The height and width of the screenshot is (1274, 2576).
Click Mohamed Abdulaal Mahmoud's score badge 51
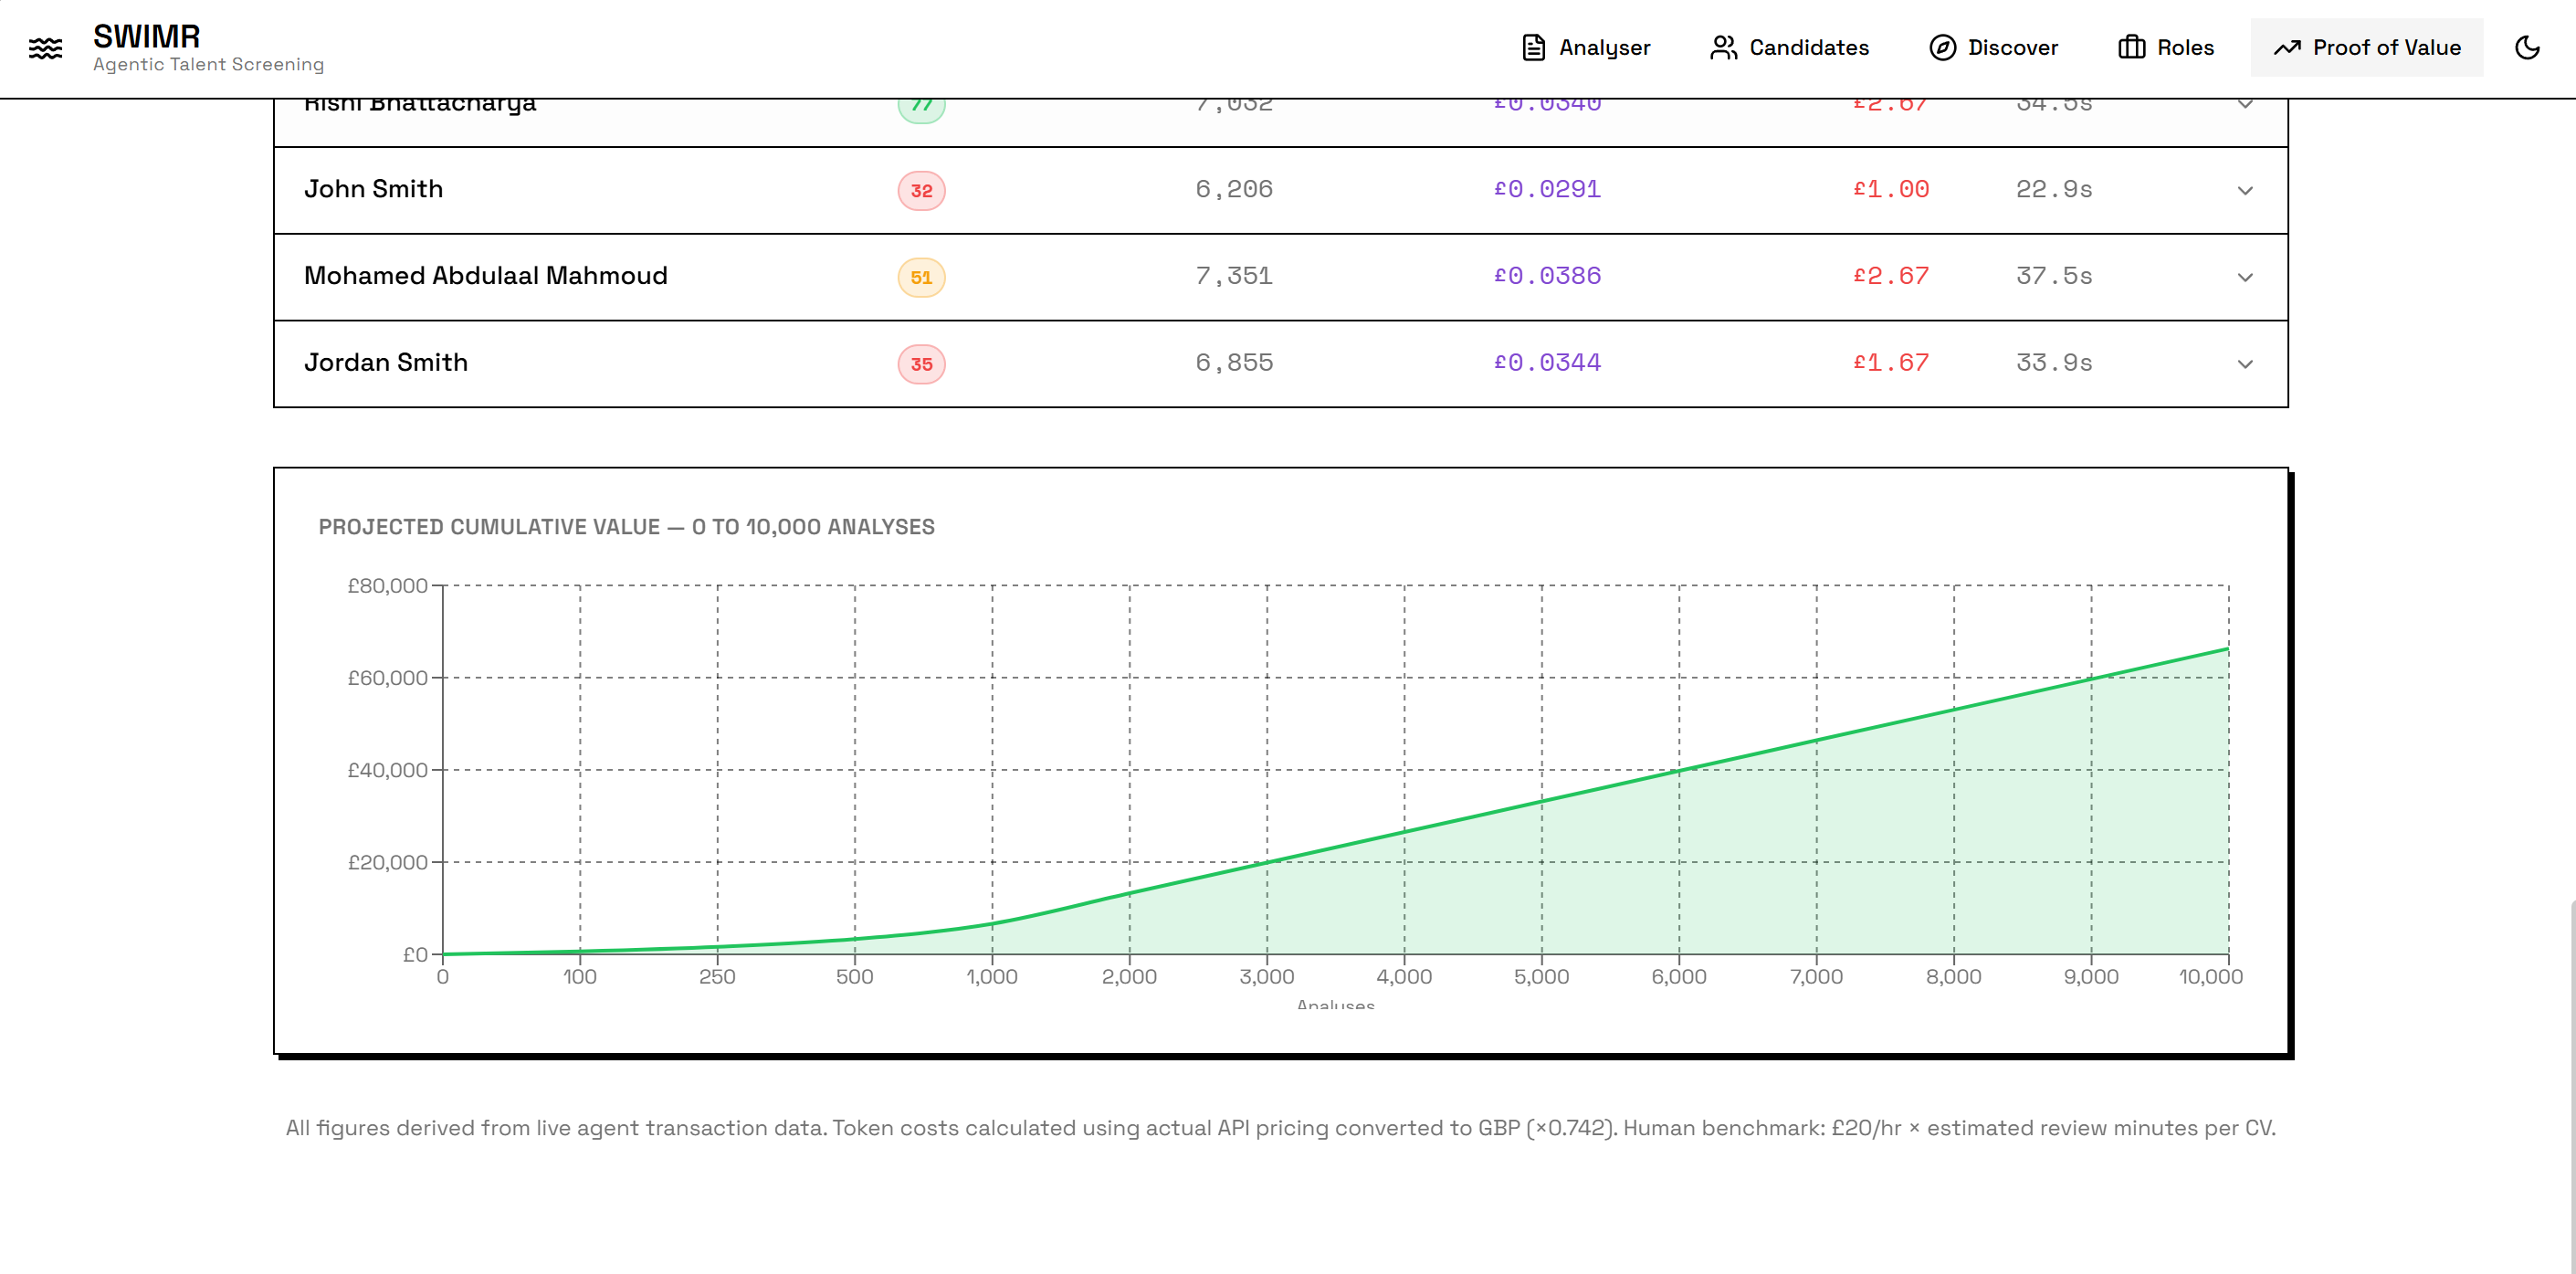click(x=921, y=277)
